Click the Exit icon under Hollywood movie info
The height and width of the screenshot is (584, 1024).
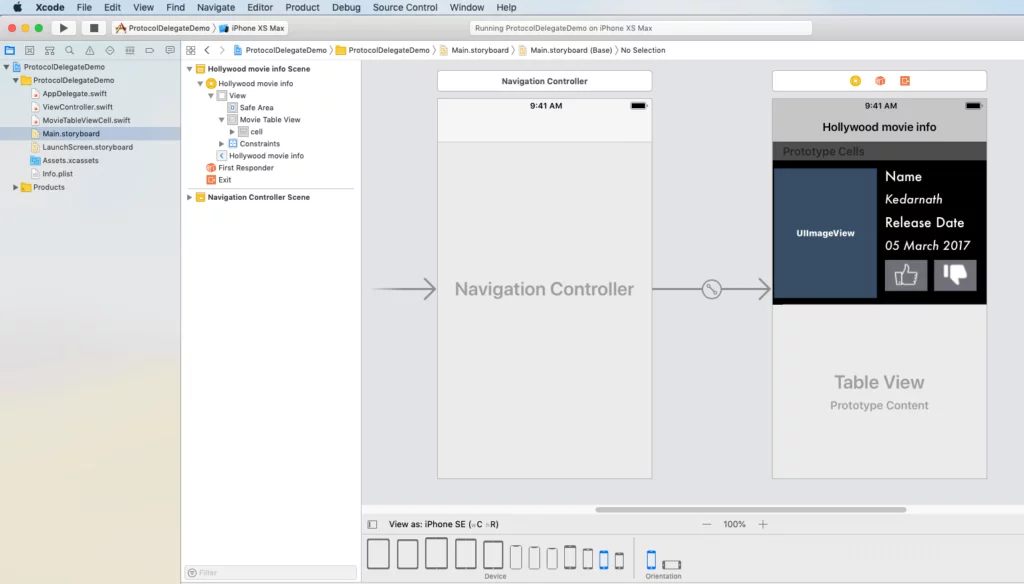(x=211, y=180)
